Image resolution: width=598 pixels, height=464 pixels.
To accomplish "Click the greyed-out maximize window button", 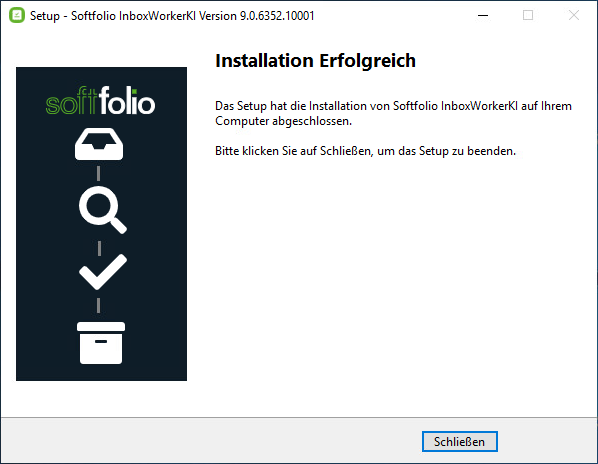I will (x=528, y=15).
